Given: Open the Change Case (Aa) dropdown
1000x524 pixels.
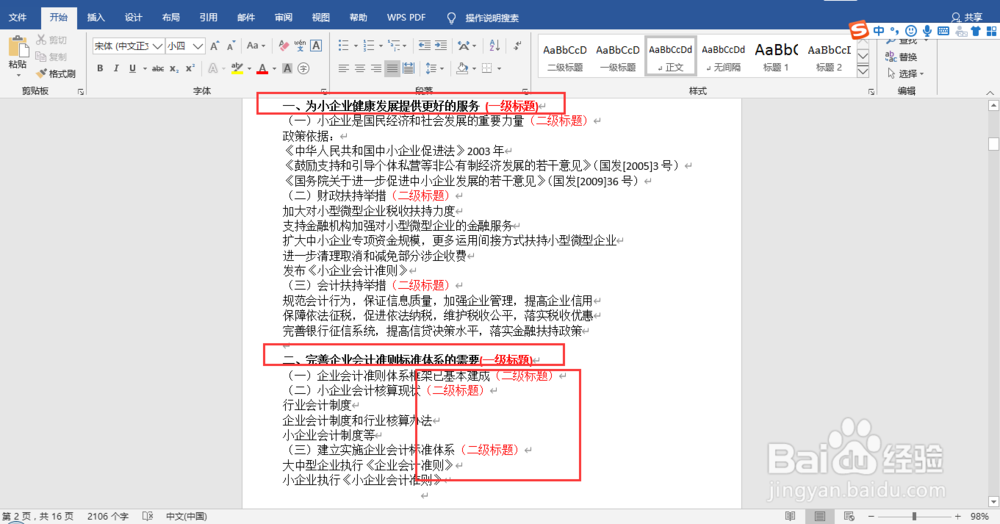Looking at the screenshot, I should 256,46.
